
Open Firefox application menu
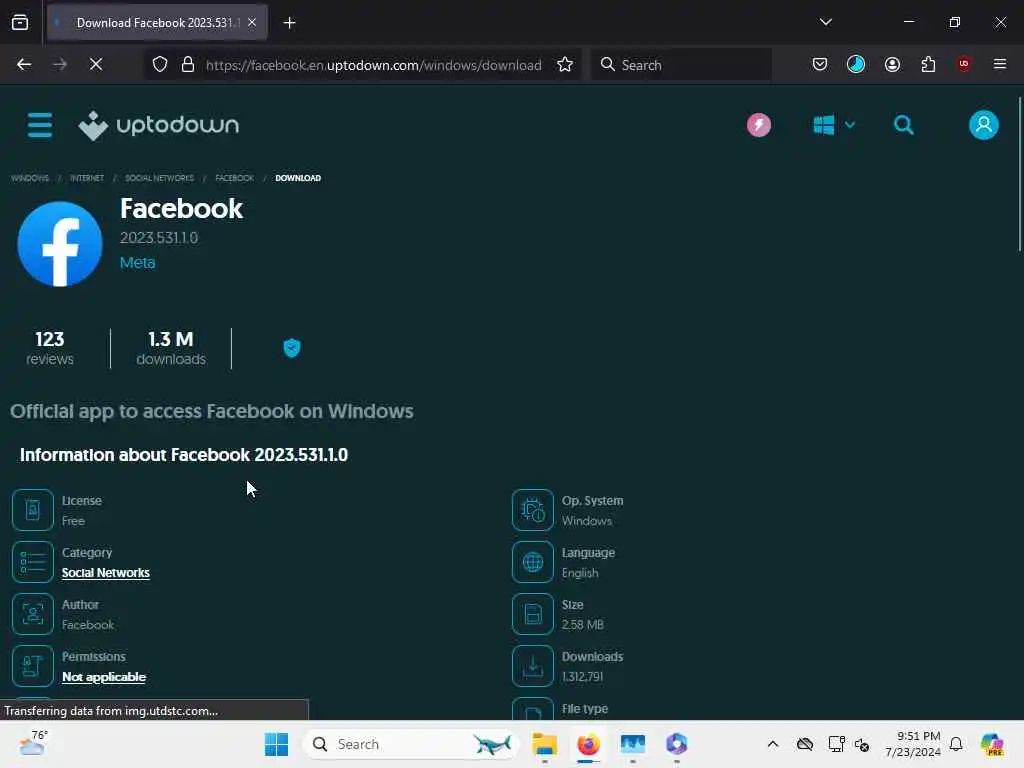click(1000, 64)
